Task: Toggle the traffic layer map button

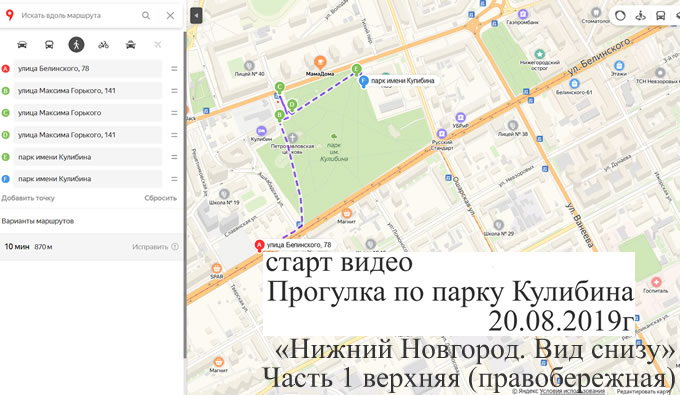Action: pyautogui.click(x=620, y=16)
